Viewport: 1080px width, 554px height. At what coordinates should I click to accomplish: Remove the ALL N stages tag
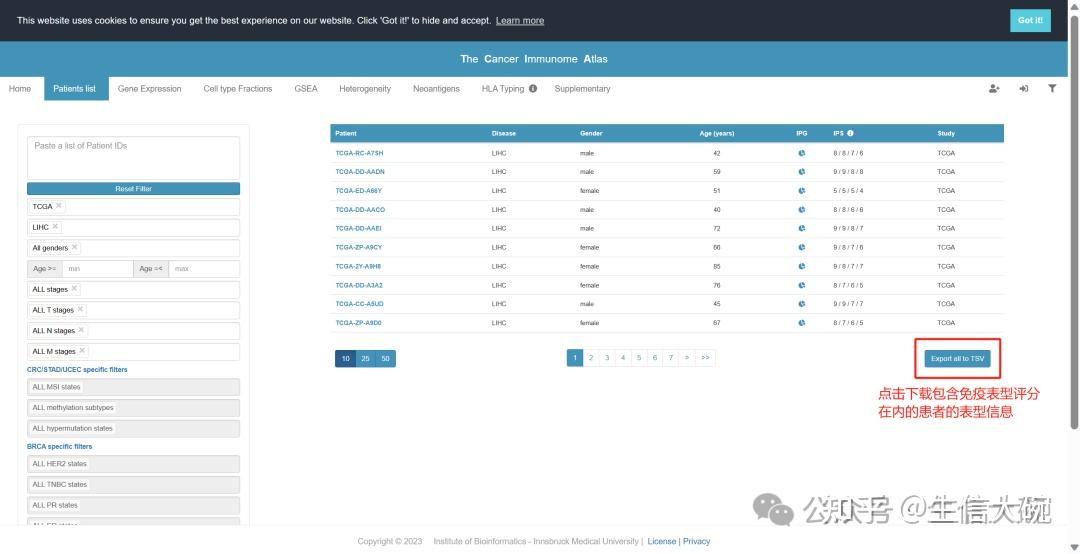pos(81,329)
